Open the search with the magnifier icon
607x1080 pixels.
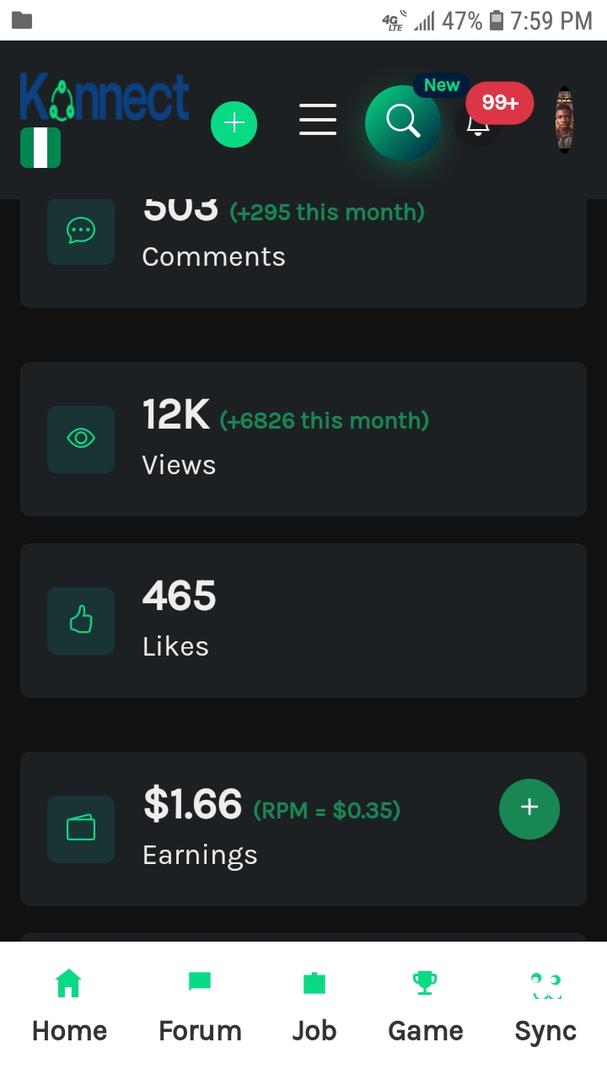[402, 121]
